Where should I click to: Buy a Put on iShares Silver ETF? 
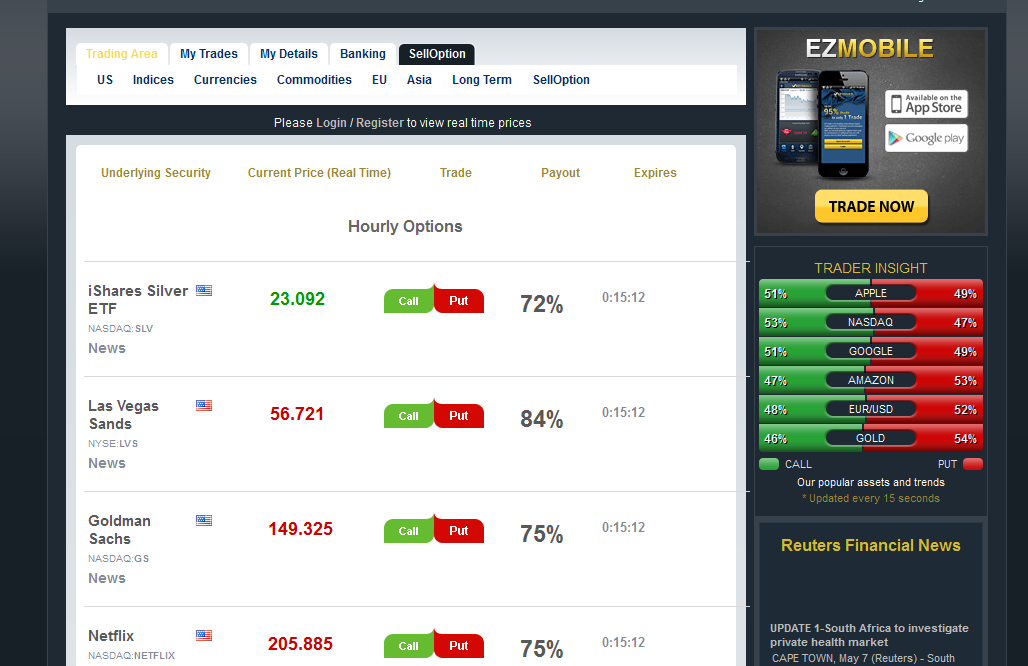tap(459, 301)
